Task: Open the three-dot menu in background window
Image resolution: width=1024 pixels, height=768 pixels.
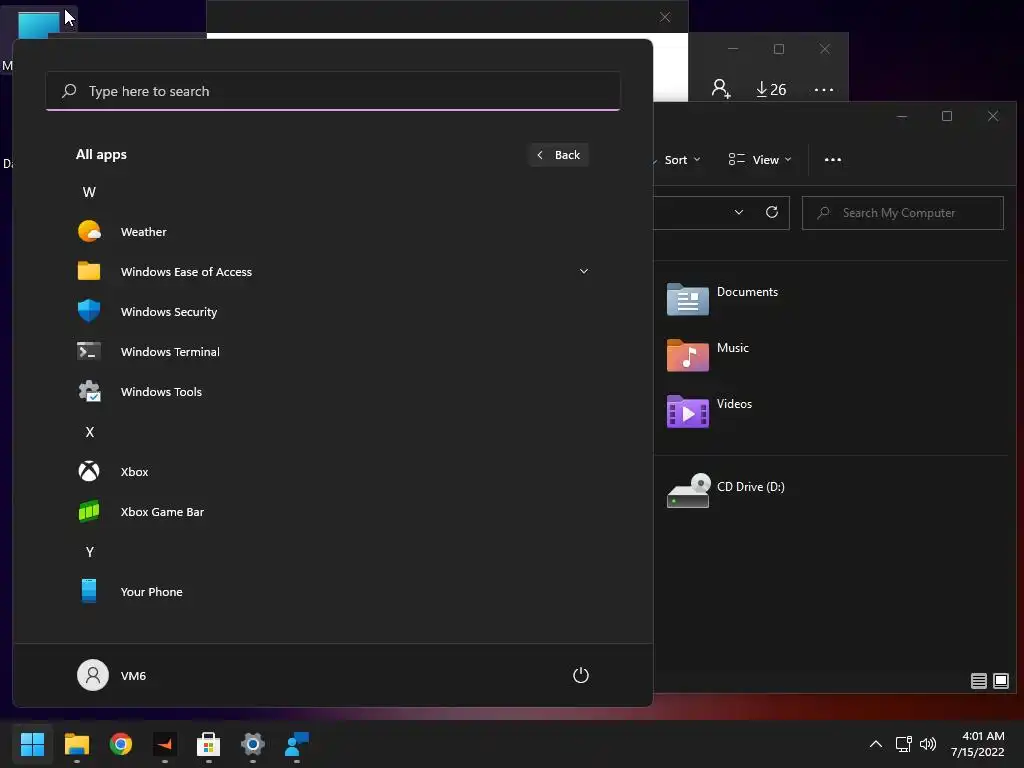Action: click(824, 89)
